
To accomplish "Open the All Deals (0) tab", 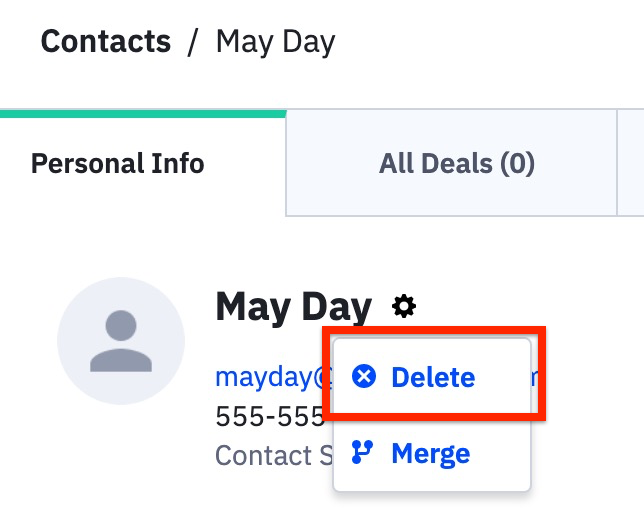I will click(x=456, y=163).
